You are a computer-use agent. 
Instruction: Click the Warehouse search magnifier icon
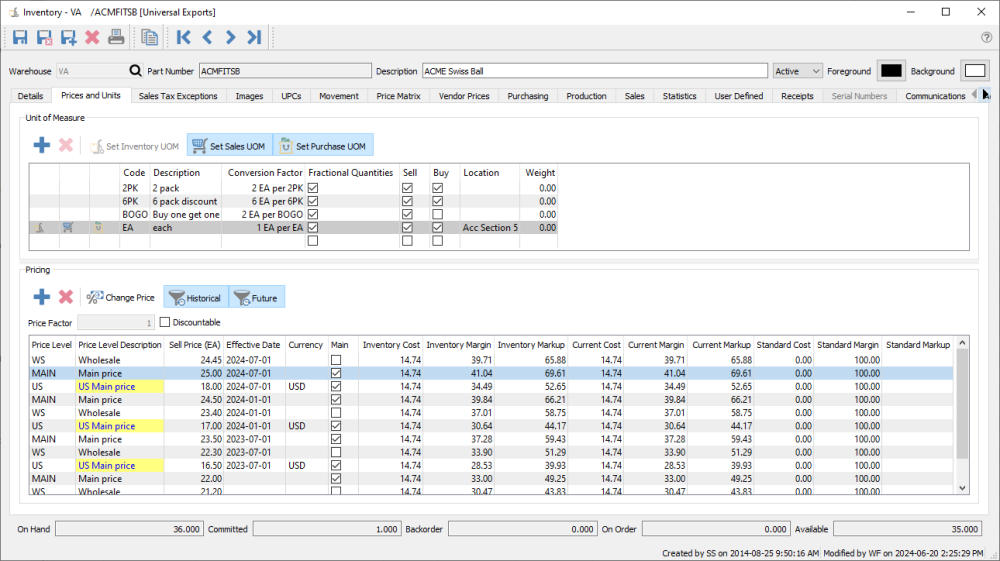tap(135, 71)
